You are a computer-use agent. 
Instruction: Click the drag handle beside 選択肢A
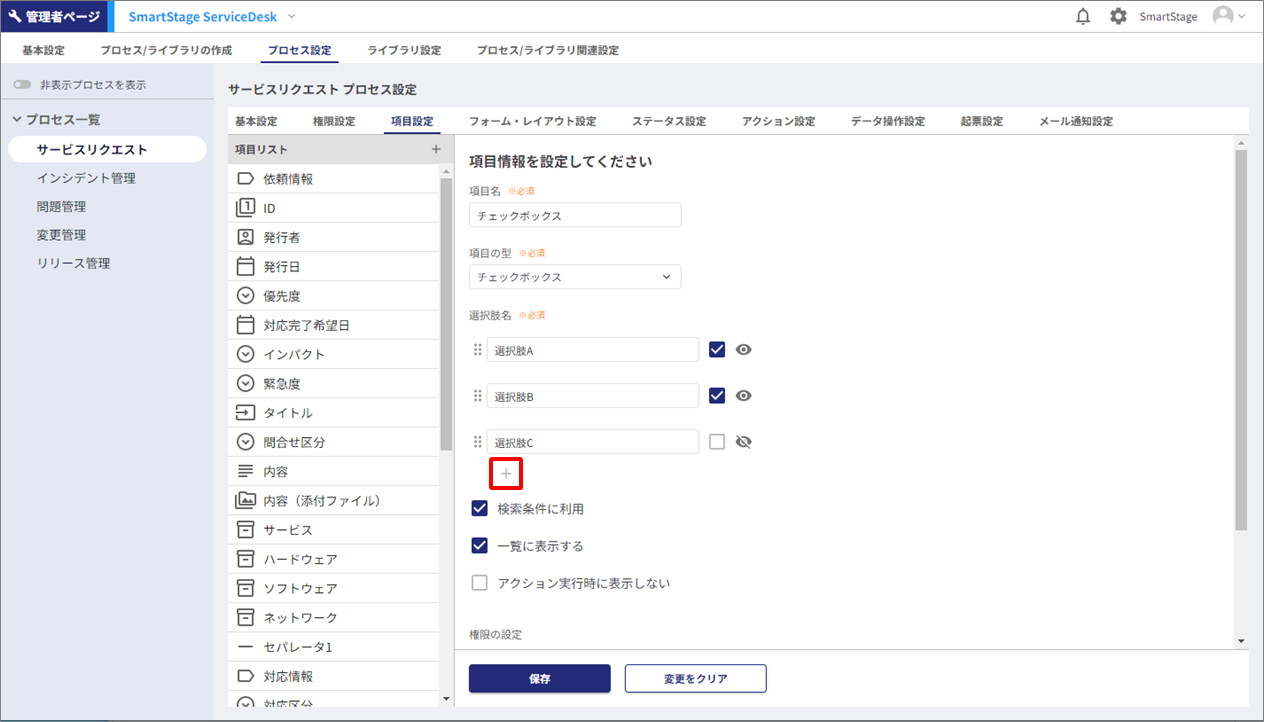pyautogui.click(x=477, y=350)
